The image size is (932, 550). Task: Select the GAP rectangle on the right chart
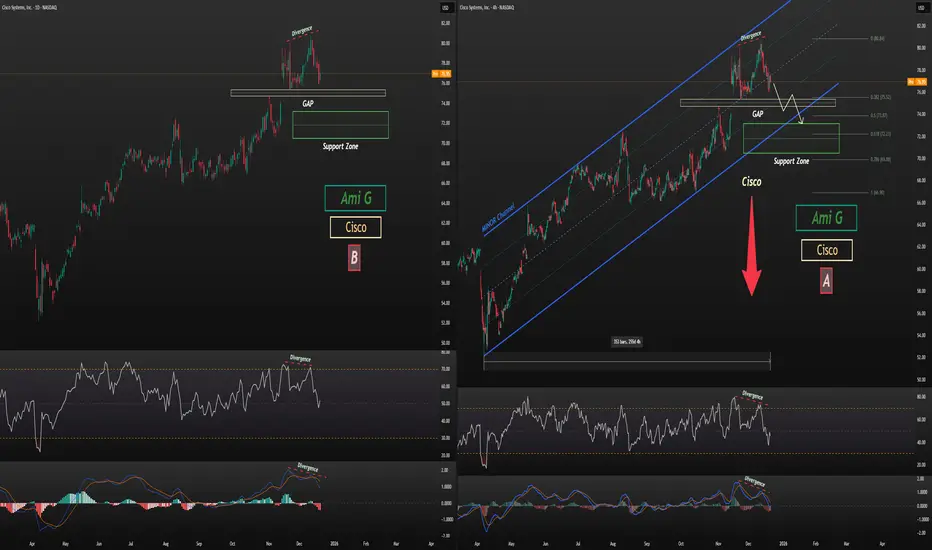coord(757,102)
